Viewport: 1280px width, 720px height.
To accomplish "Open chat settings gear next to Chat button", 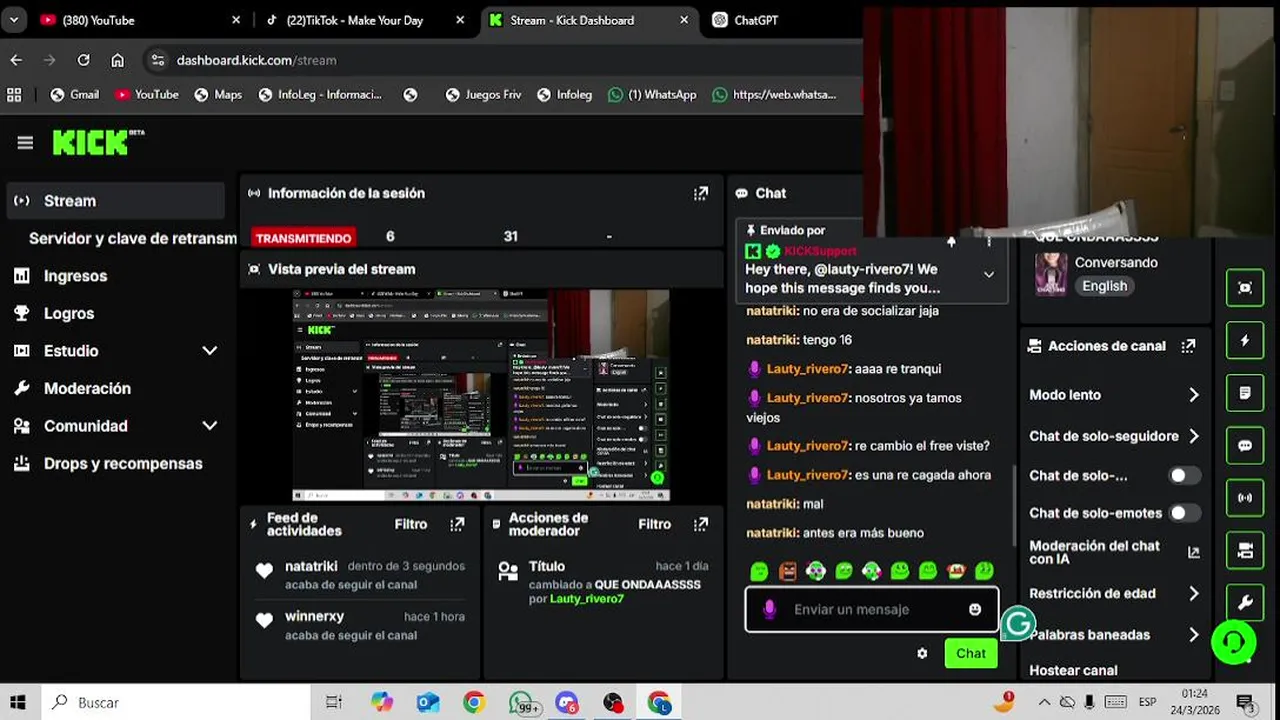I will (x=922, y=653).
